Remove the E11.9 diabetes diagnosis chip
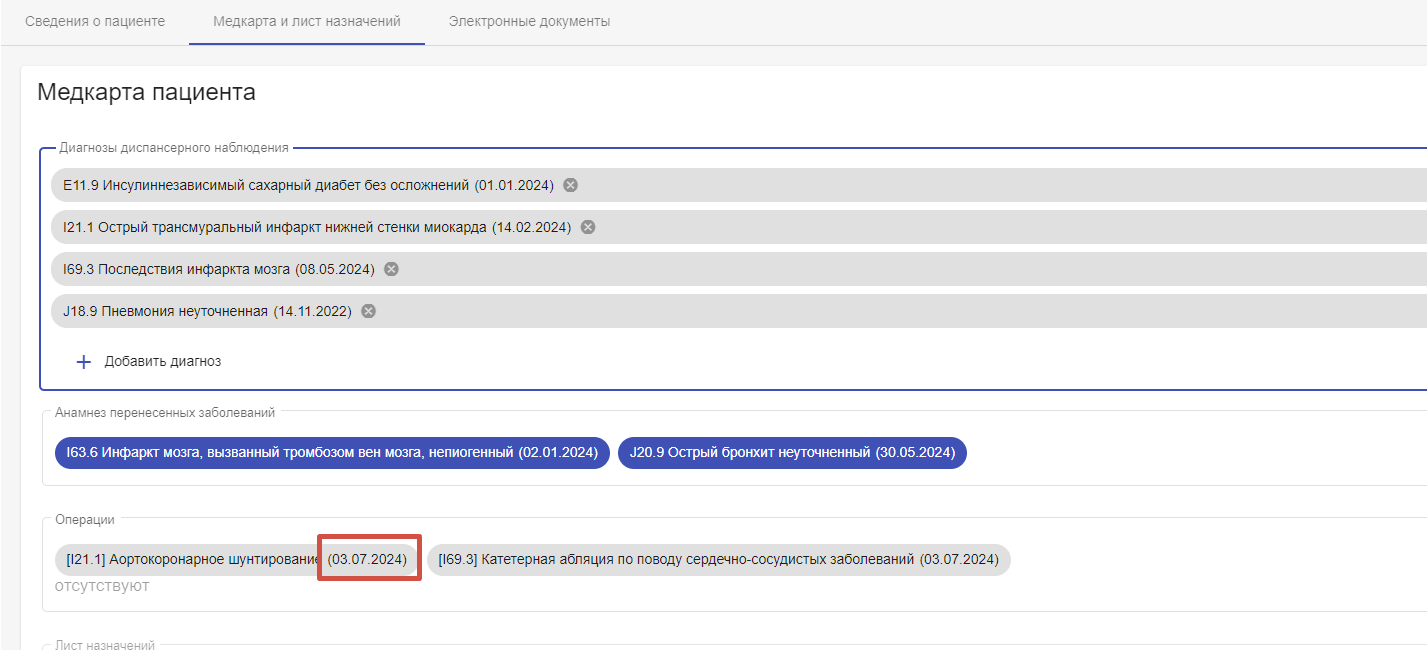This screenshot has height=650, width=1427. coord(570,185)
